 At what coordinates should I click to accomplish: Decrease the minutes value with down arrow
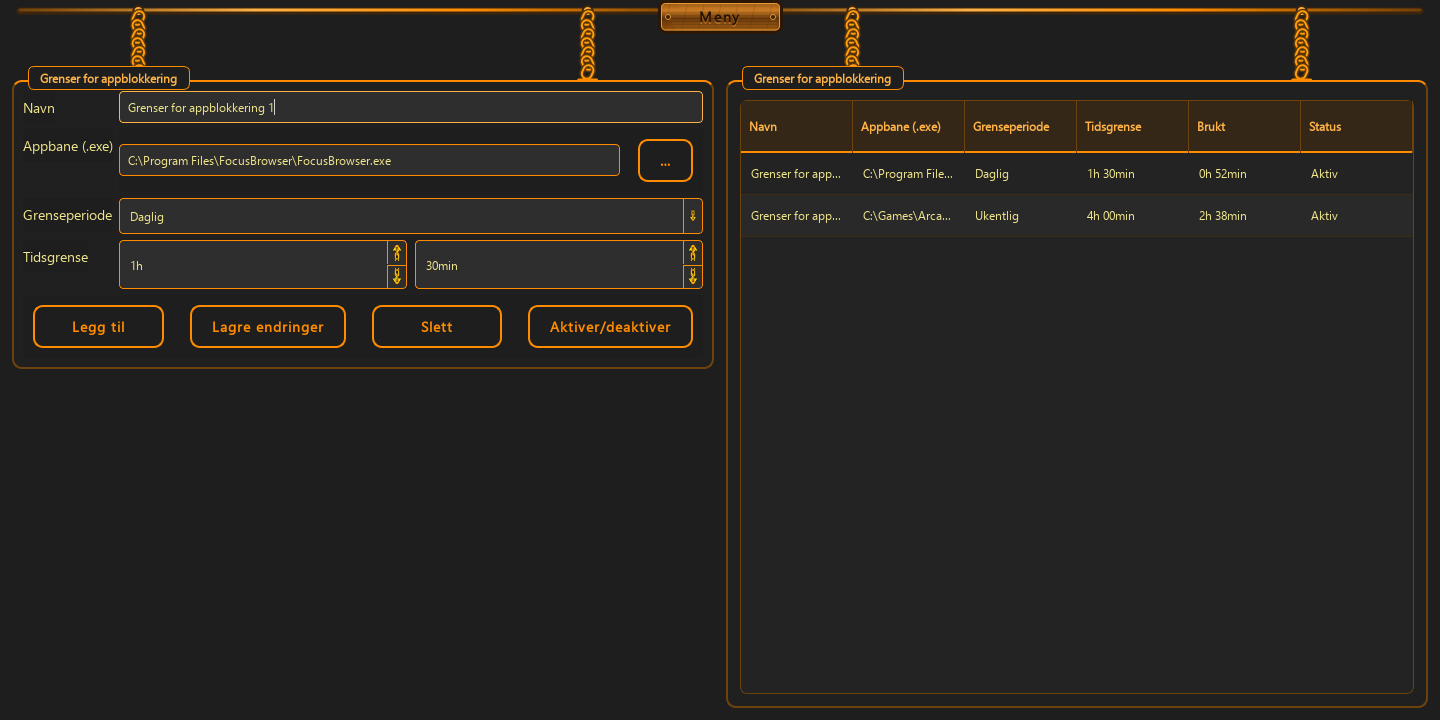(x=693, y=276)
